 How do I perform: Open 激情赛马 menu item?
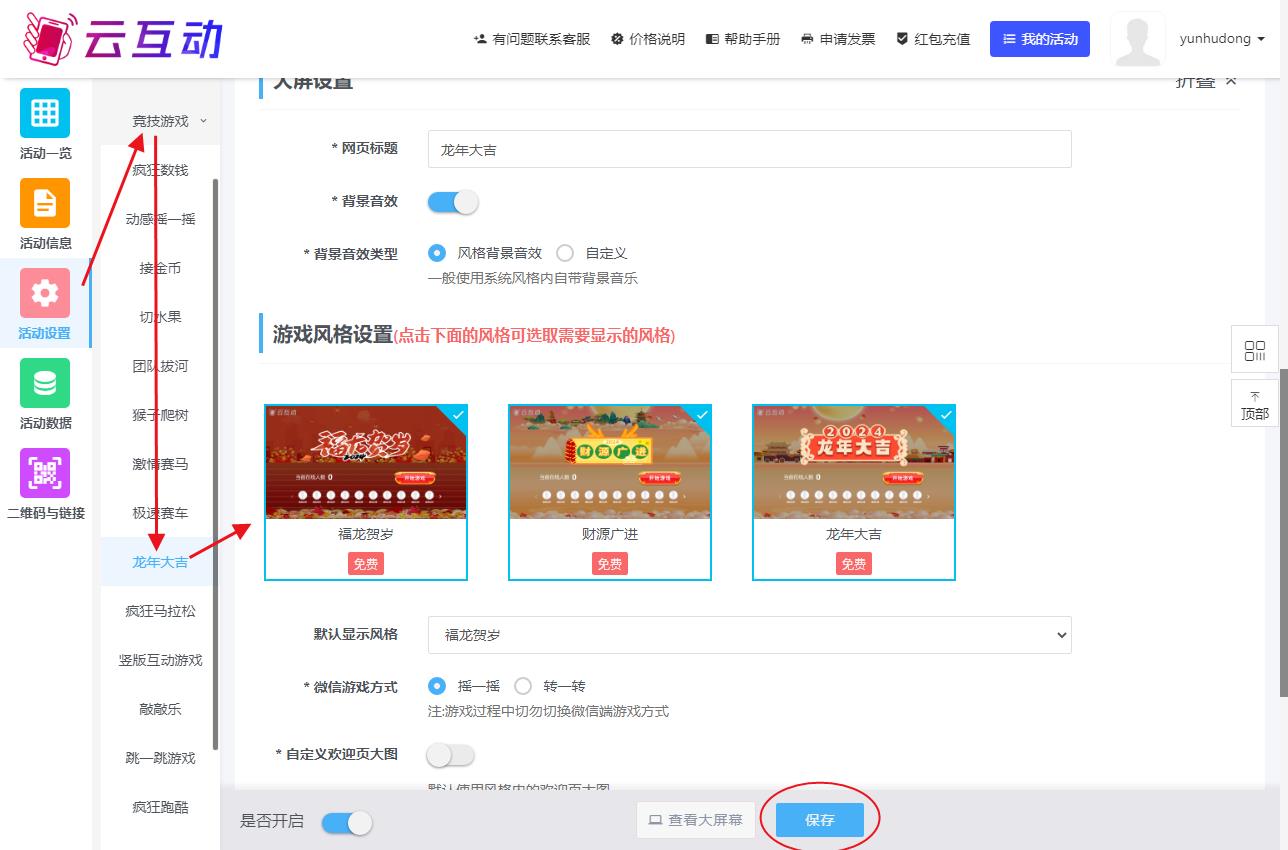click(160, 464)
